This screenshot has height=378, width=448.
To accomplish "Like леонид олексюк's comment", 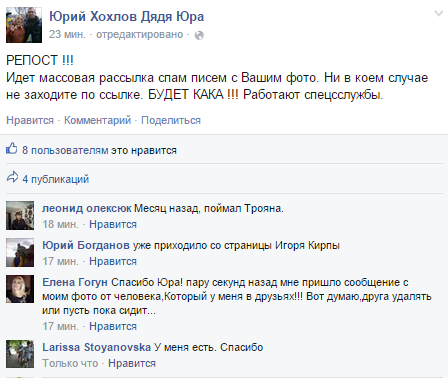I will pyautogui.click(x=113, y=224).
